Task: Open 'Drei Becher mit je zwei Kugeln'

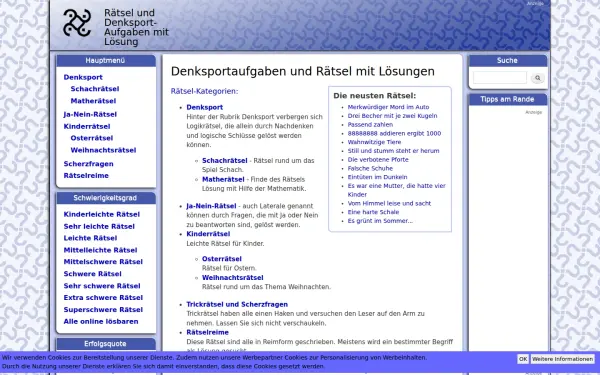Action: pos(392,116)
